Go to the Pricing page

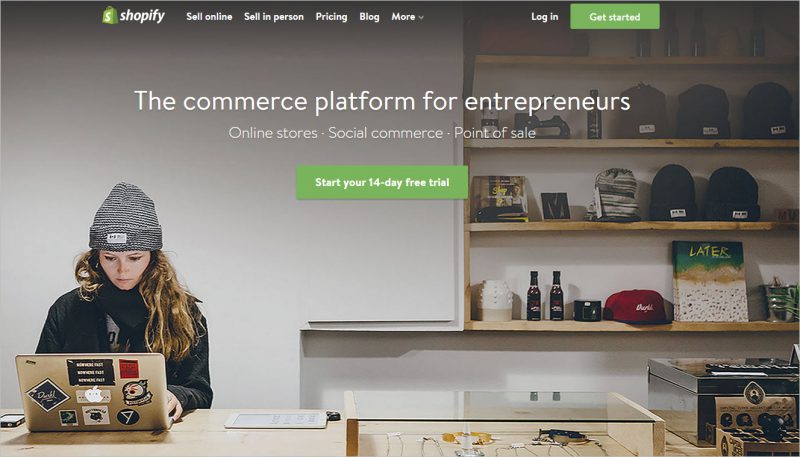click(331, 17)
